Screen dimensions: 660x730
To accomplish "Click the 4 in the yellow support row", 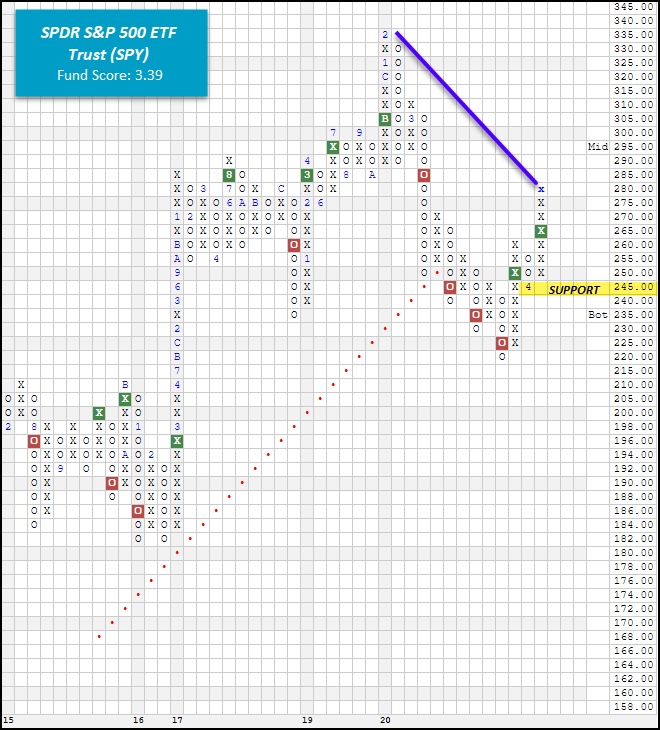I will (528, 287).
